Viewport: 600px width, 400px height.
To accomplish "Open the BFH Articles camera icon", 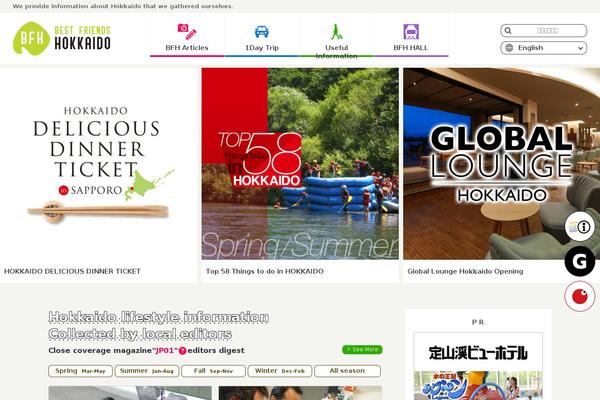I will 187,32.
